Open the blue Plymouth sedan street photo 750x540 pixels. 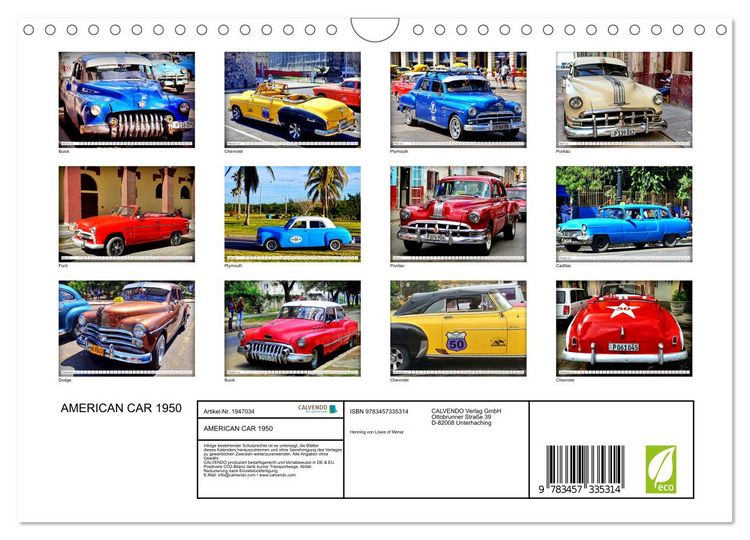458,99
